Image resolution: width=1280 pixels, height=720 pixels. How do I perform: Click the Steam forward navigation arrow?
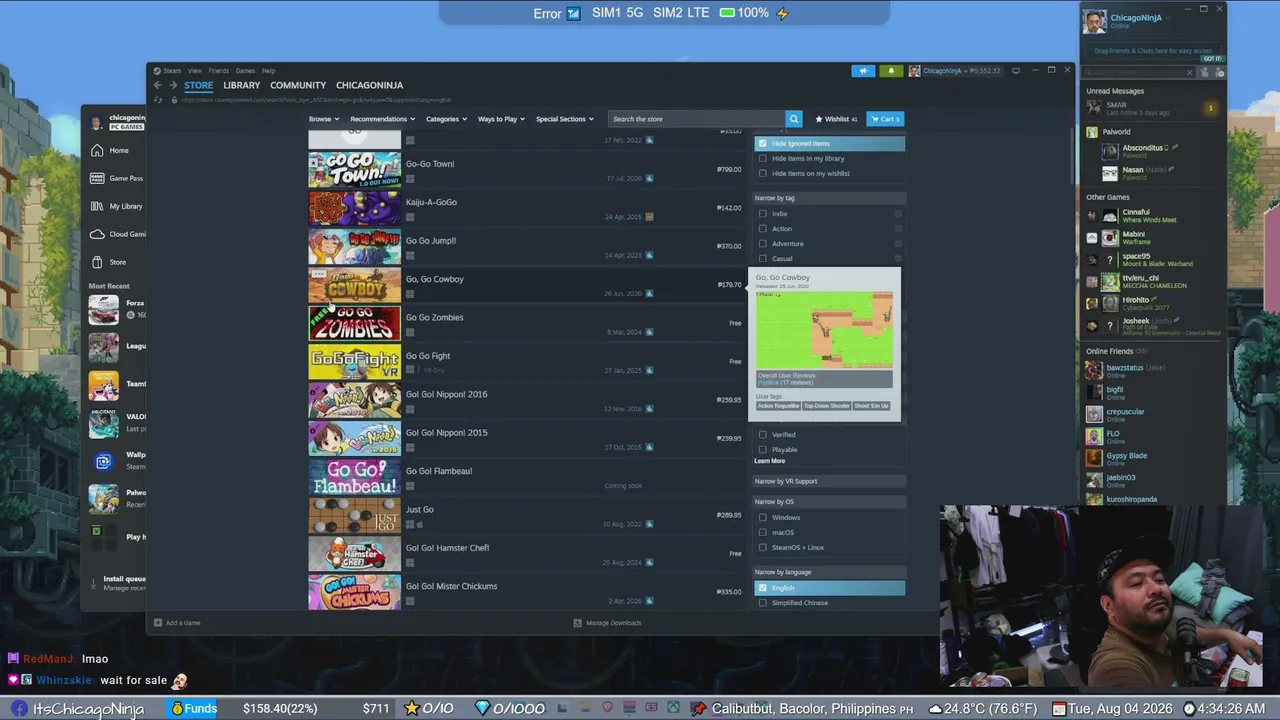tap(172, 85)
